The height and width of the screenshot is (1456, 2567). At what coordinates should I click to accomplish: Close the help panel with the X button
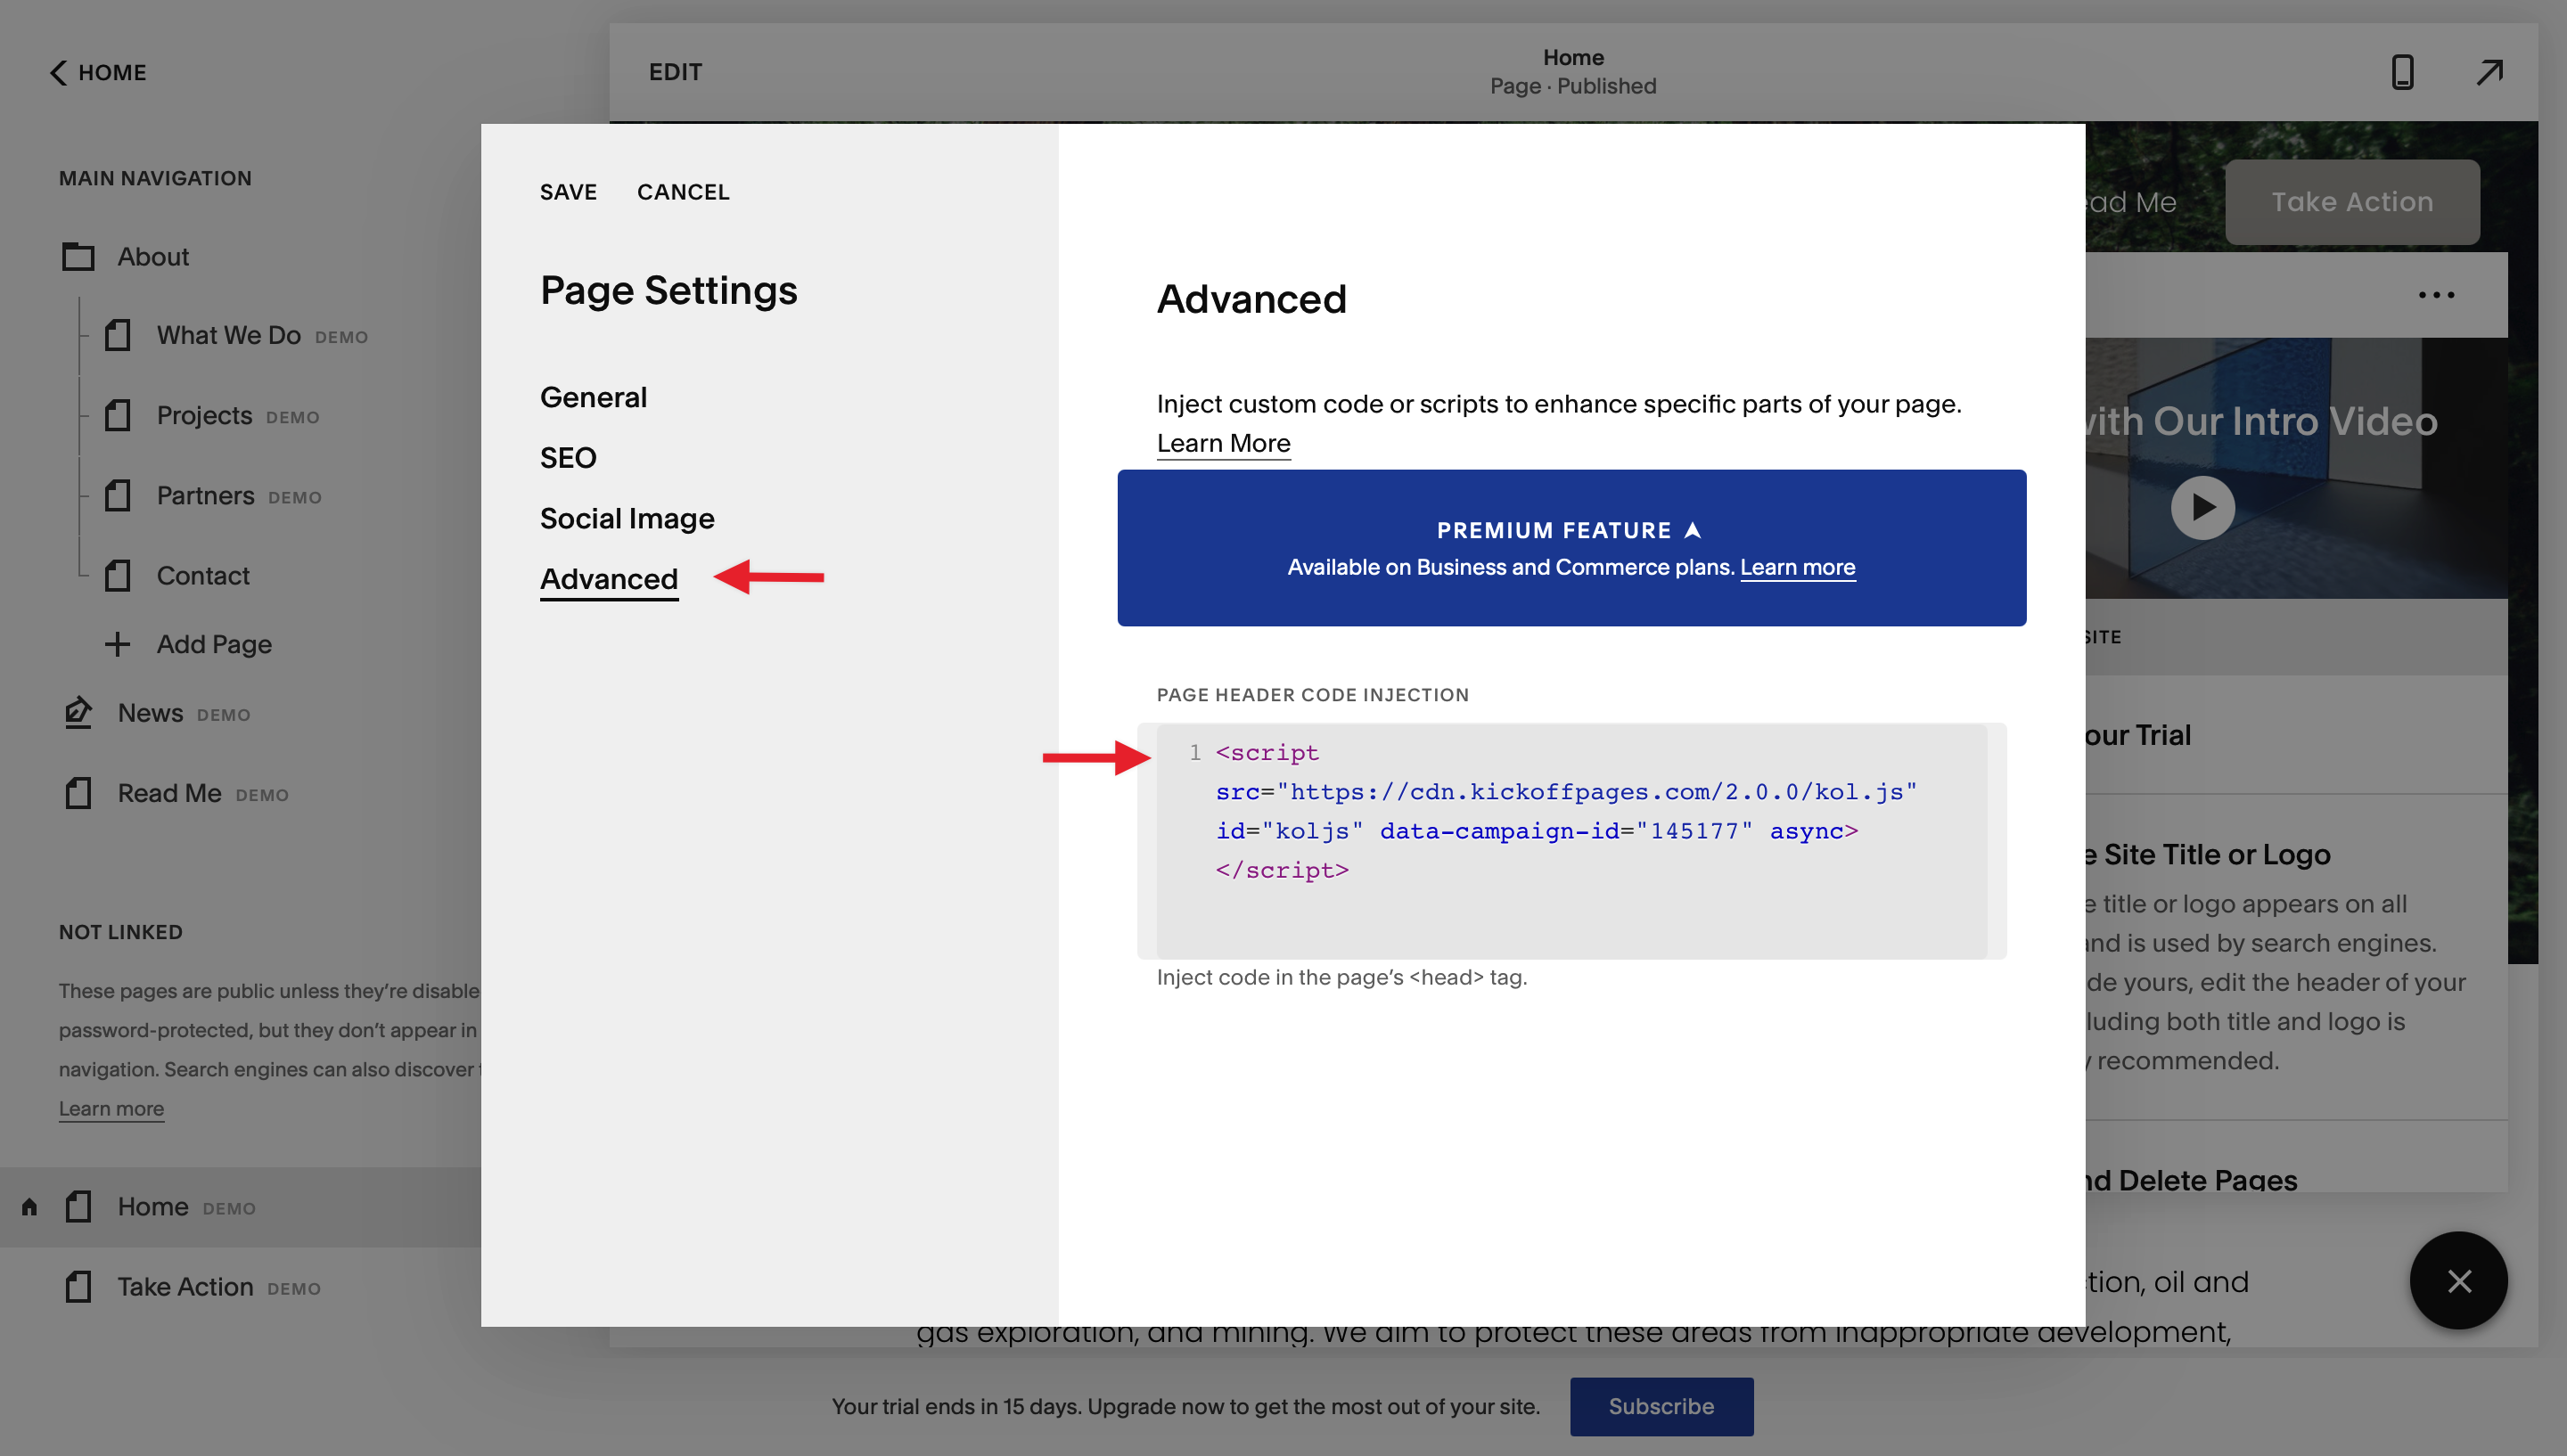point(2459,1281)
